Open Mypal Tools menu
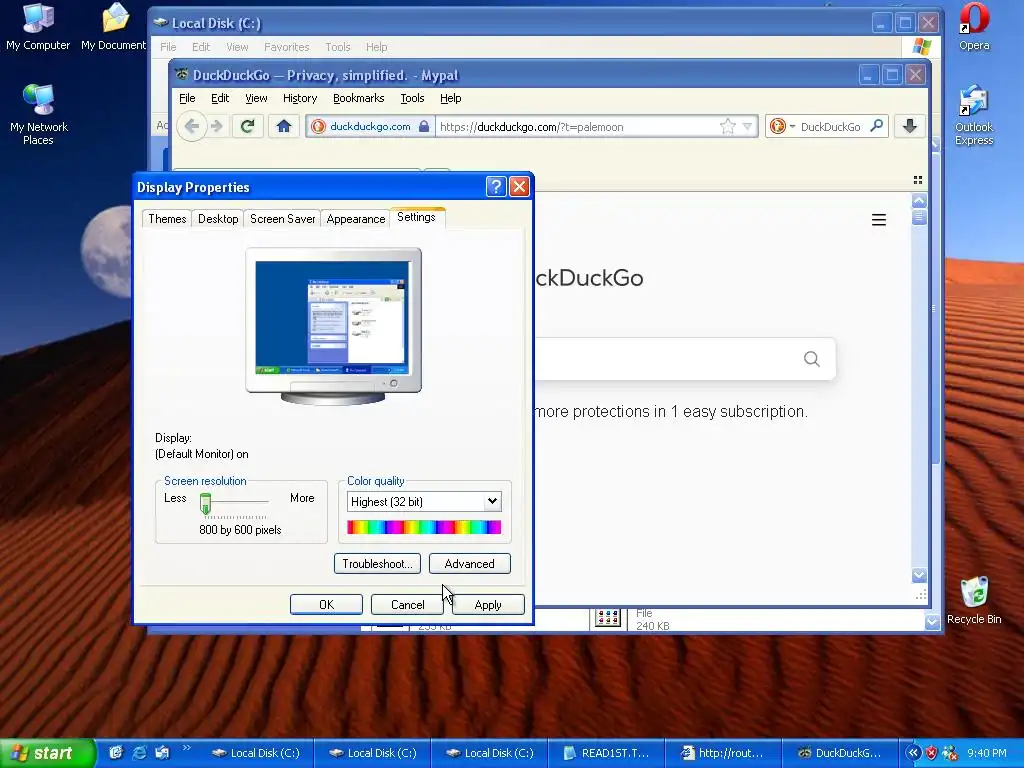Screen dimensions: 1024x768 [x=412, y=98]
